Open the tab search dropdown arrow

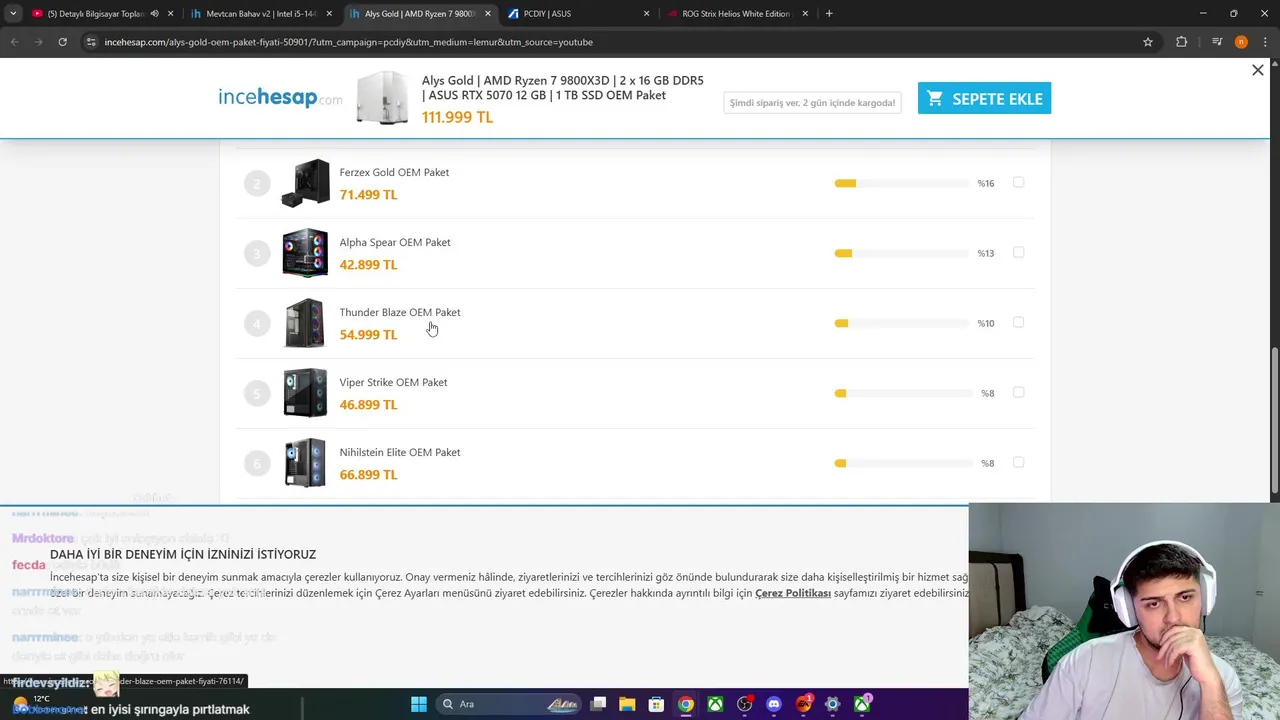coord(13,14)
